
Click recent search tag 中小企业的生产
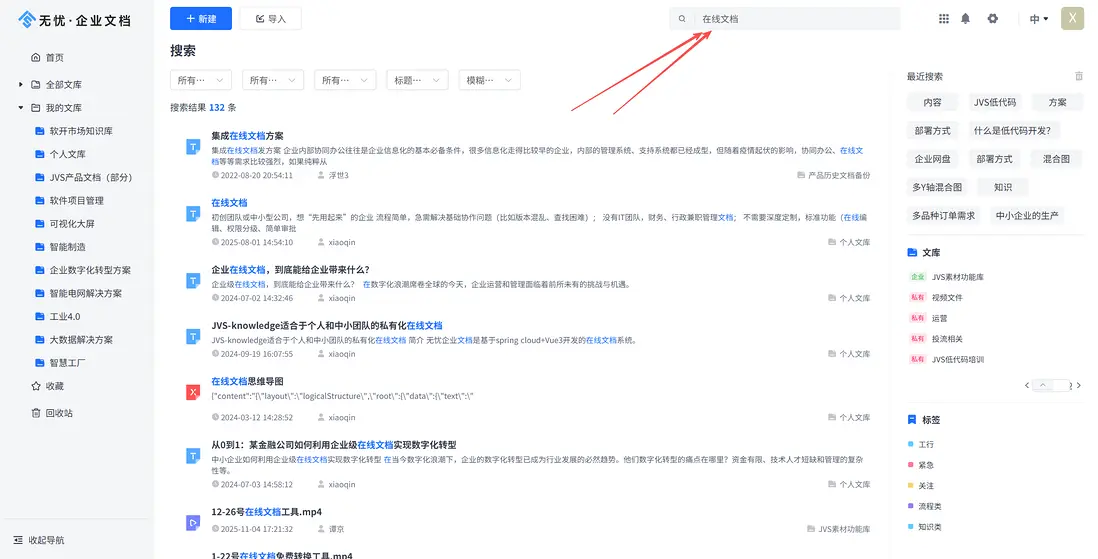click(x=1027, y=215)
